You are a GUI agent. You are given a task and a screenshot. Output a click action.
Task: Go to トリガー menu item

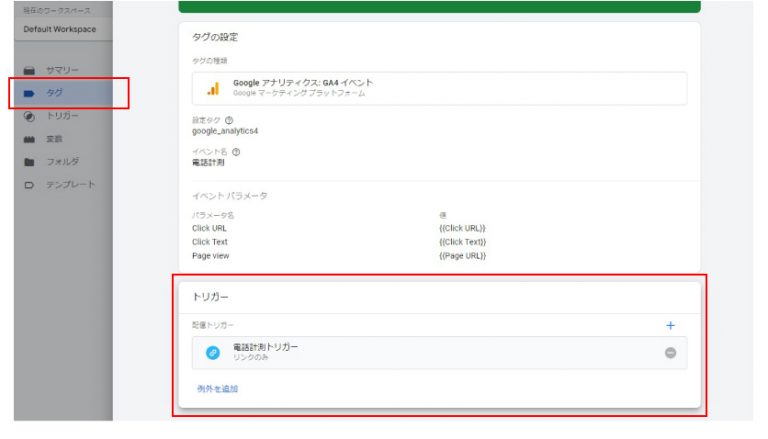tap(62, 116)
